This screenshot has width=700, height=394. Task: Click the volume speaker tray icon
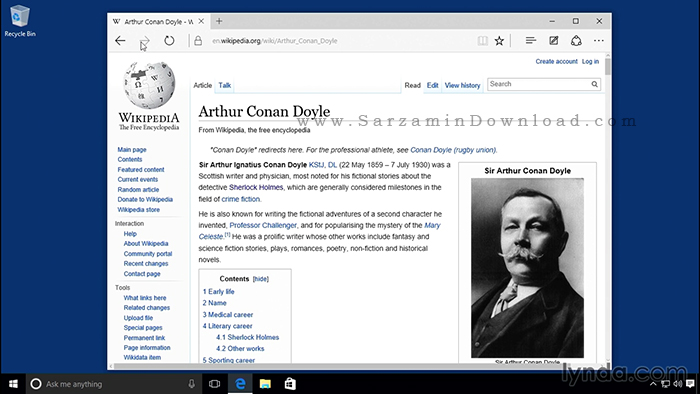coord(678,384)
